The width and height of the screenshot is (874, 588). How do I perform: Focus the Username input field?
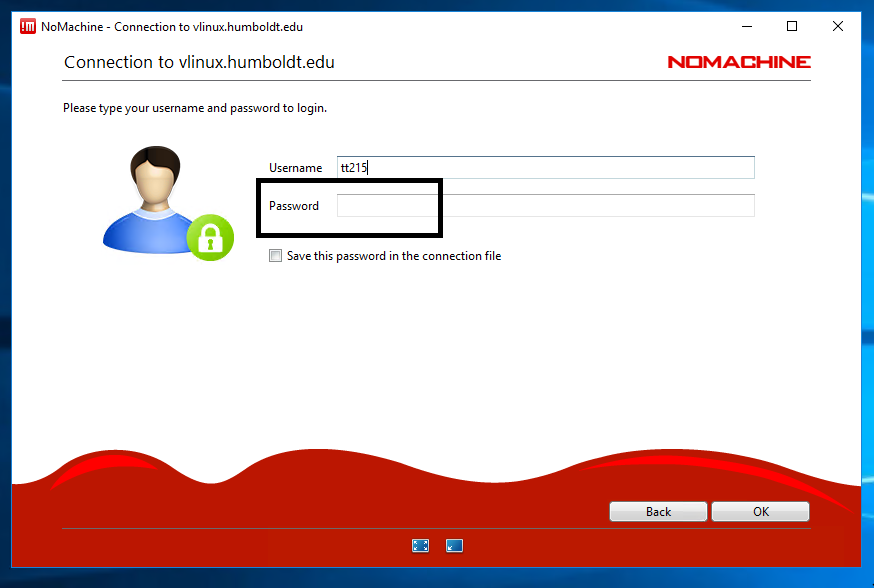point(546,167)
